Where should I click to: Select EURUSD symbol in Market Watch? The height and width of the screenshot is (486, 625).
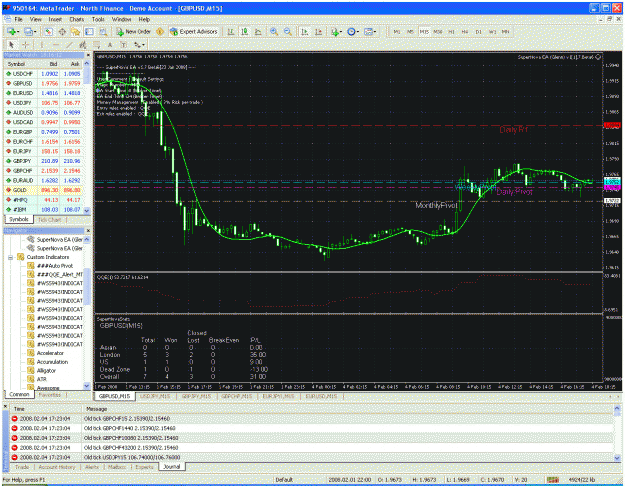(22, 93)
